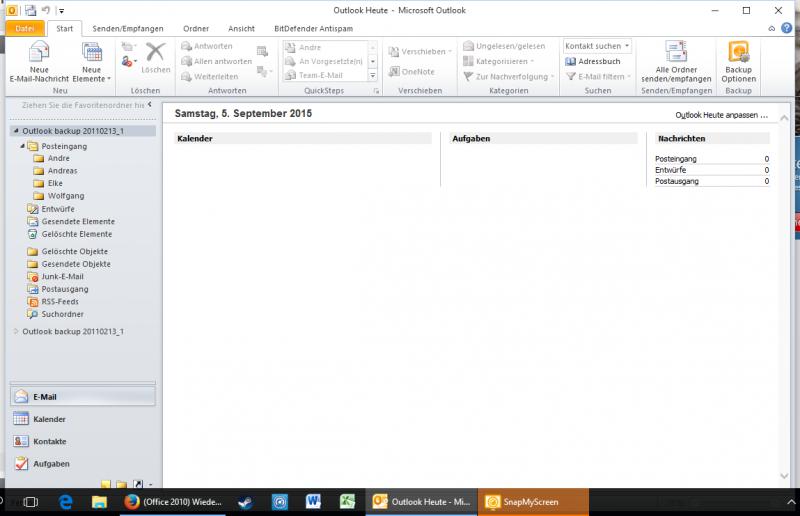This screenshot has width=800, height=516.
Task: Open the QuickSteps dialog launcher
Action: click(x=376, y=91)
